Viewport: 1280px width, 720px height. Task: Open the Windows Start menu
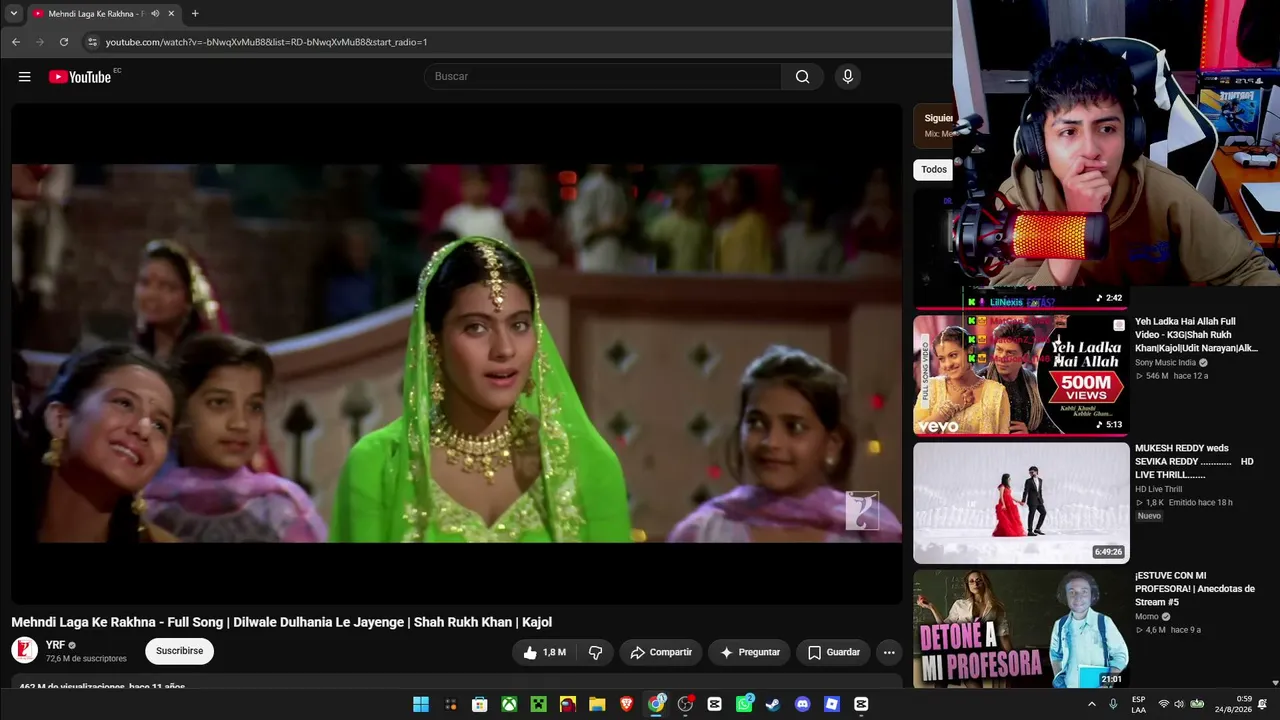pyautogui.click(x=421, y=705)
